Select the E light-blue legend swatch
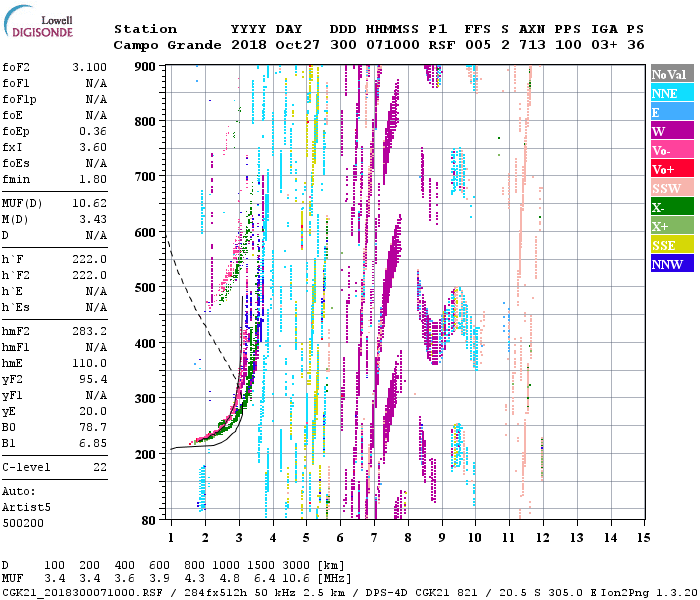Screen dimensions: 700x600 click(x=672, y=112)
